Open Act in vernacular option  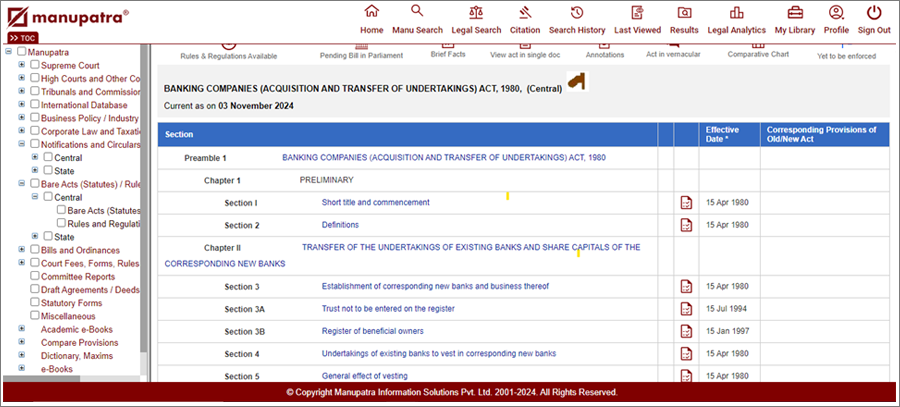coord(673,54)
